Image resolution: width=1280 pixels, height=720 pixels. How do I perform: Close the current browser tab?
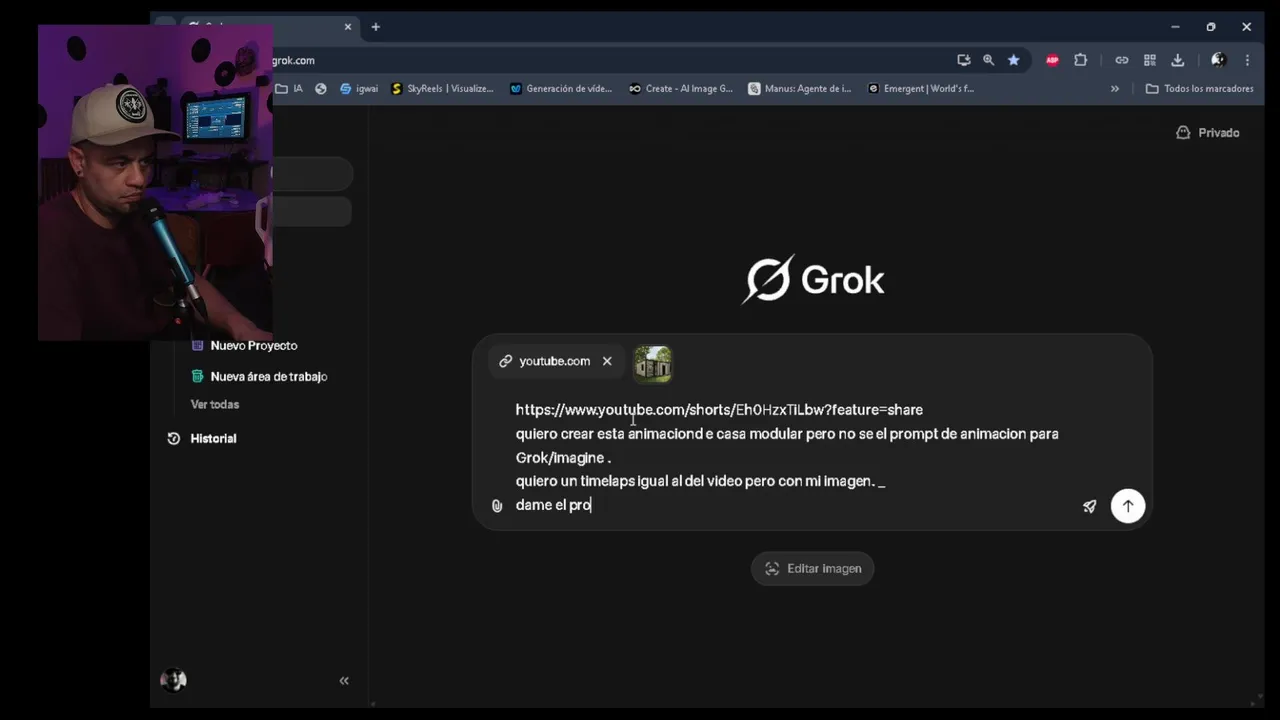[x=348, y=27]
